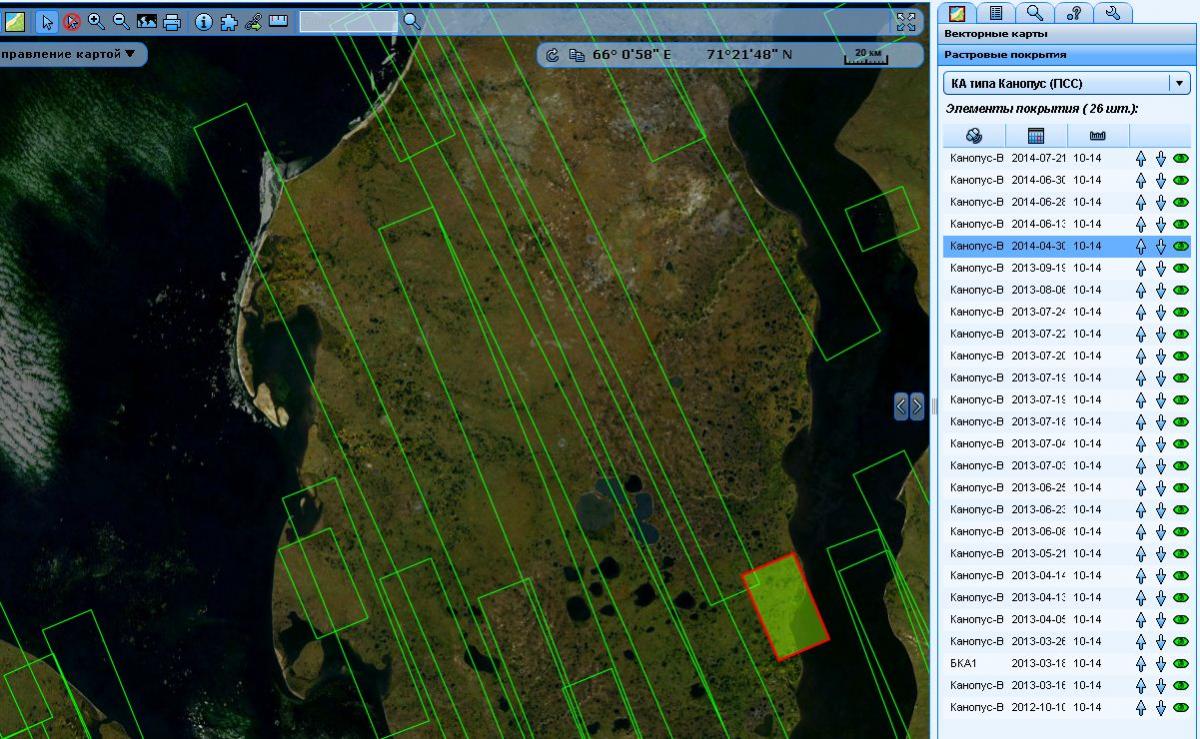This screenshot has width=1200, height=739.
Task: Switch to the wrench settings tab
Action: pyautogui.click(x=1112, y=12)
